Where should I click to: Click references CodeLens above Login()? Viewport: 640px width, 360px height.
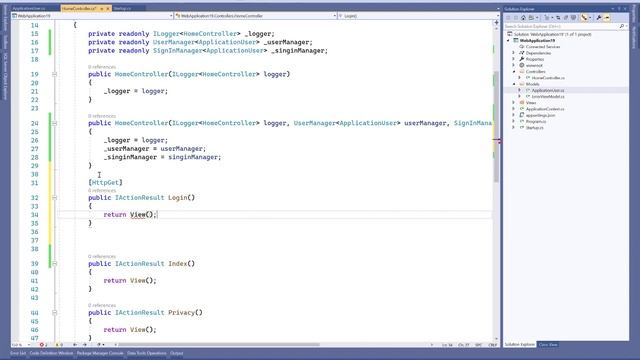coord(102,191)
